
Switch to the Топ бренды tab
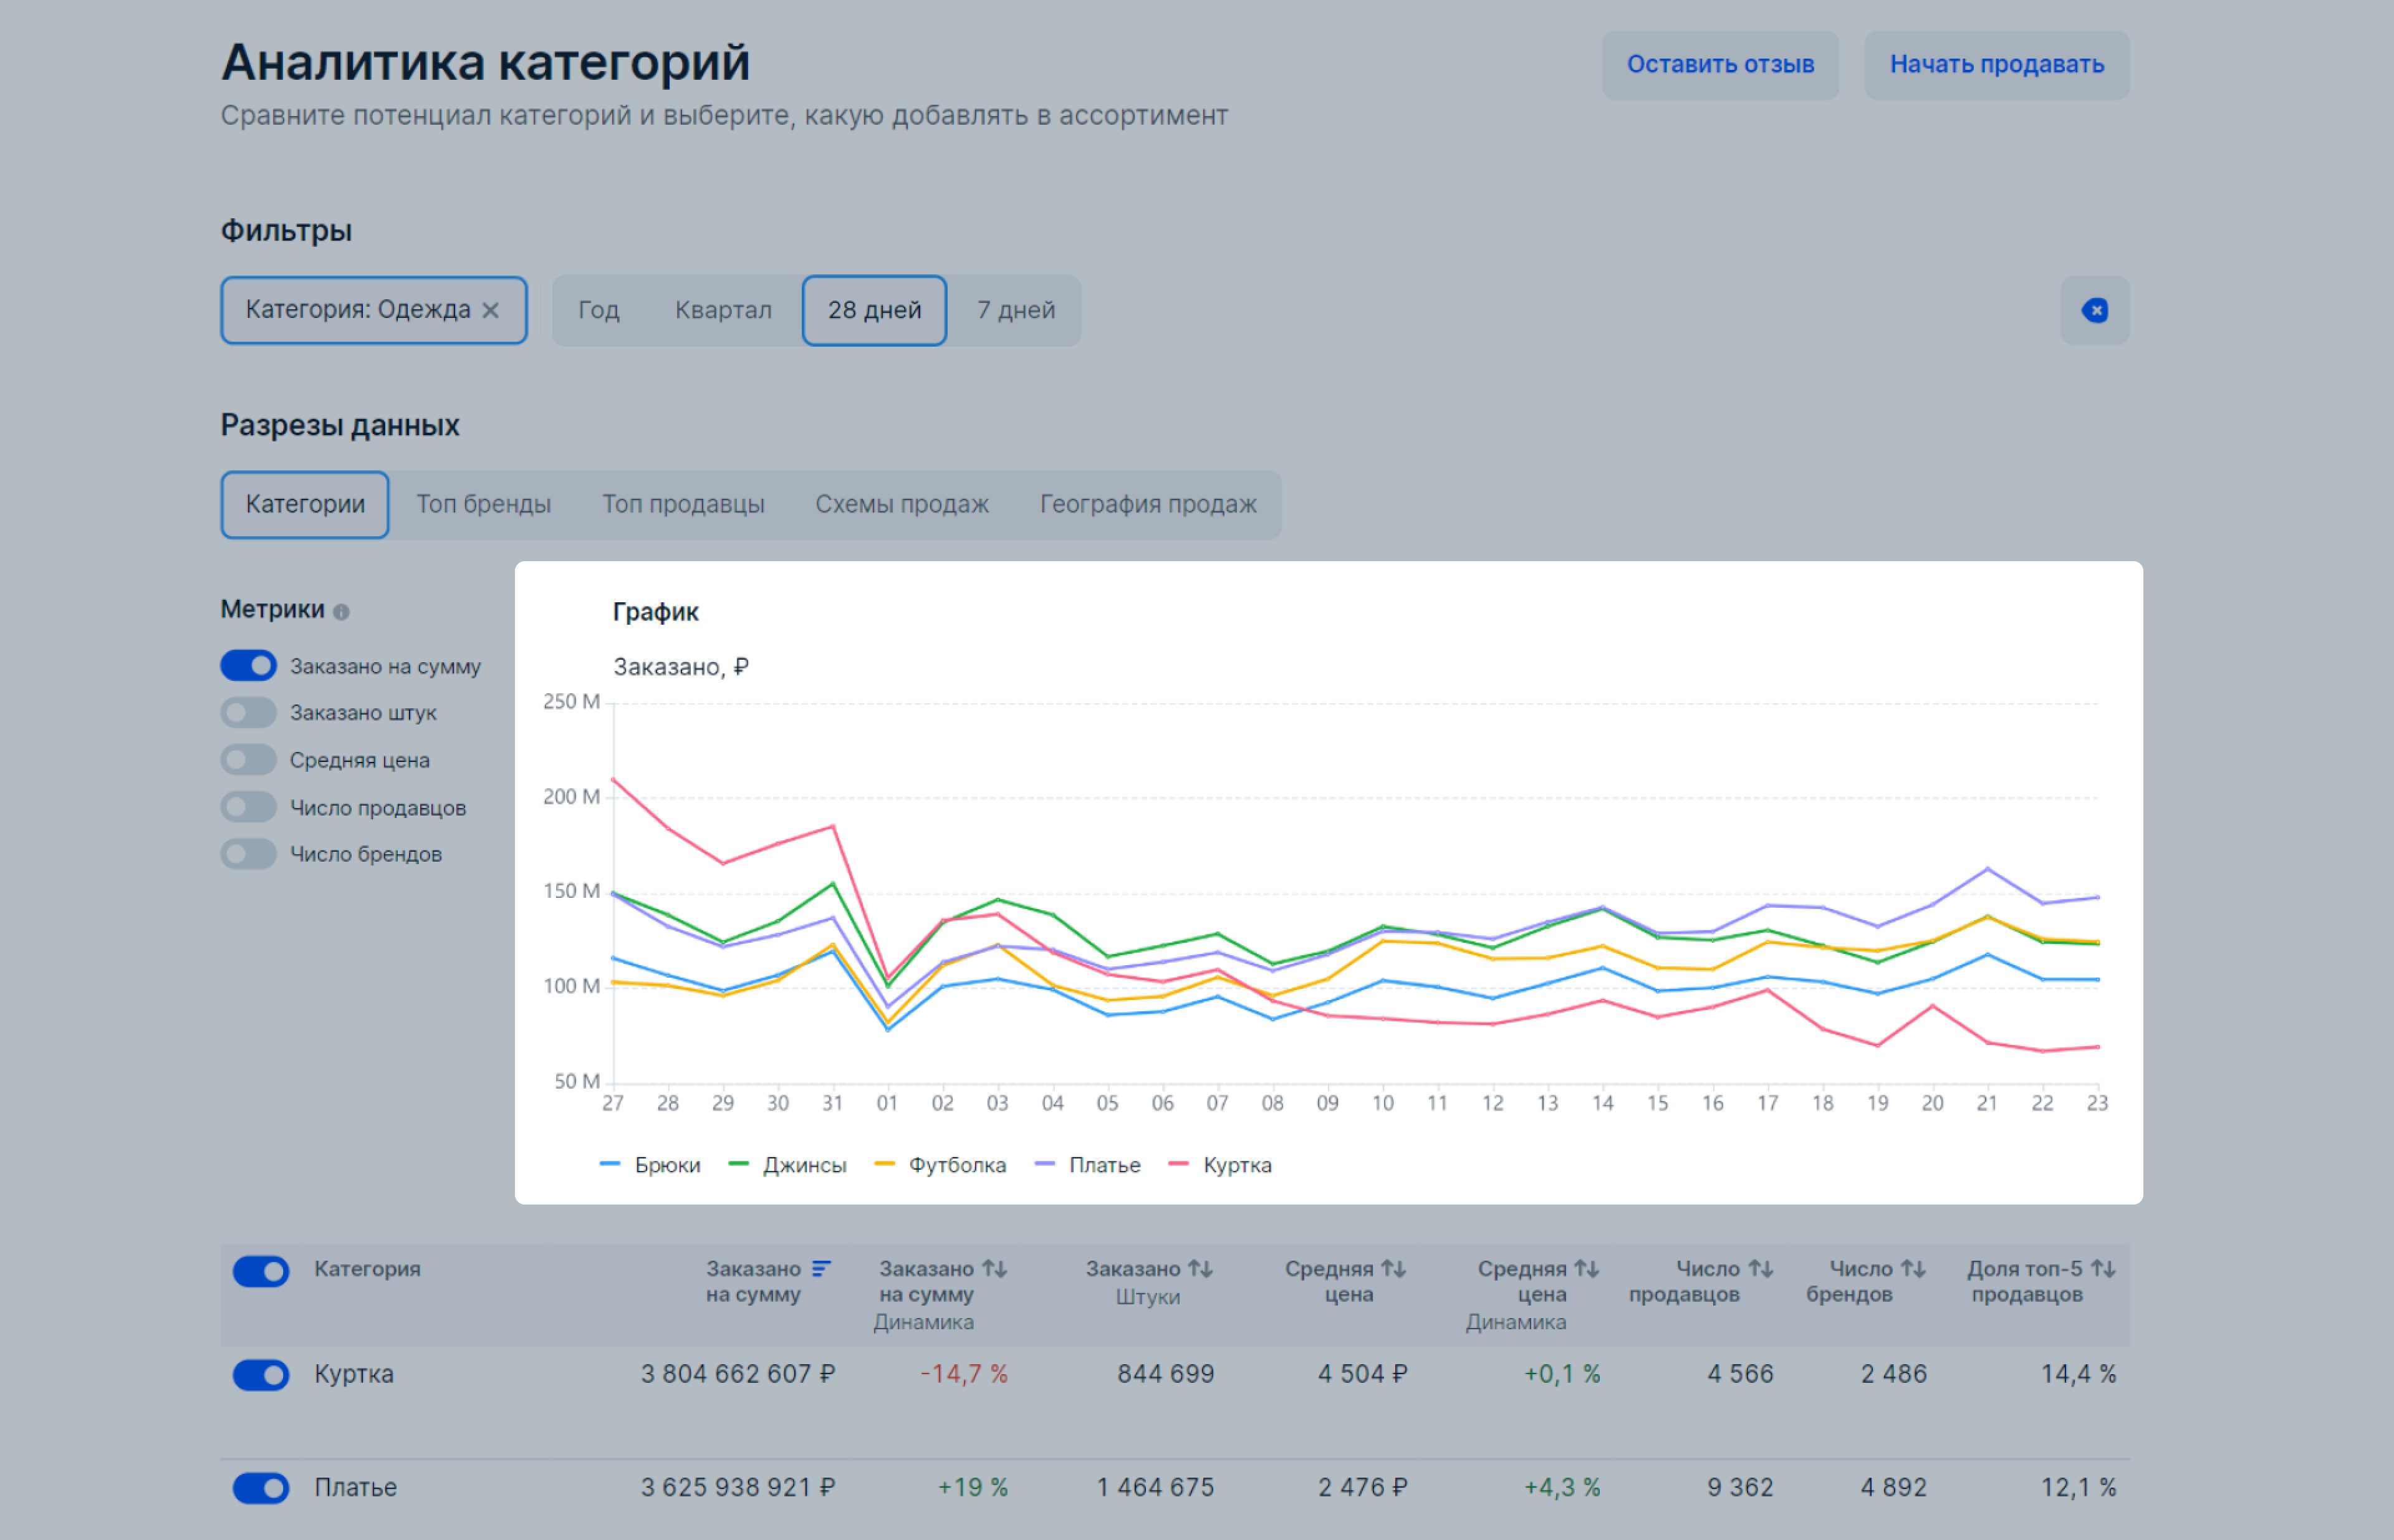point(483,504)
